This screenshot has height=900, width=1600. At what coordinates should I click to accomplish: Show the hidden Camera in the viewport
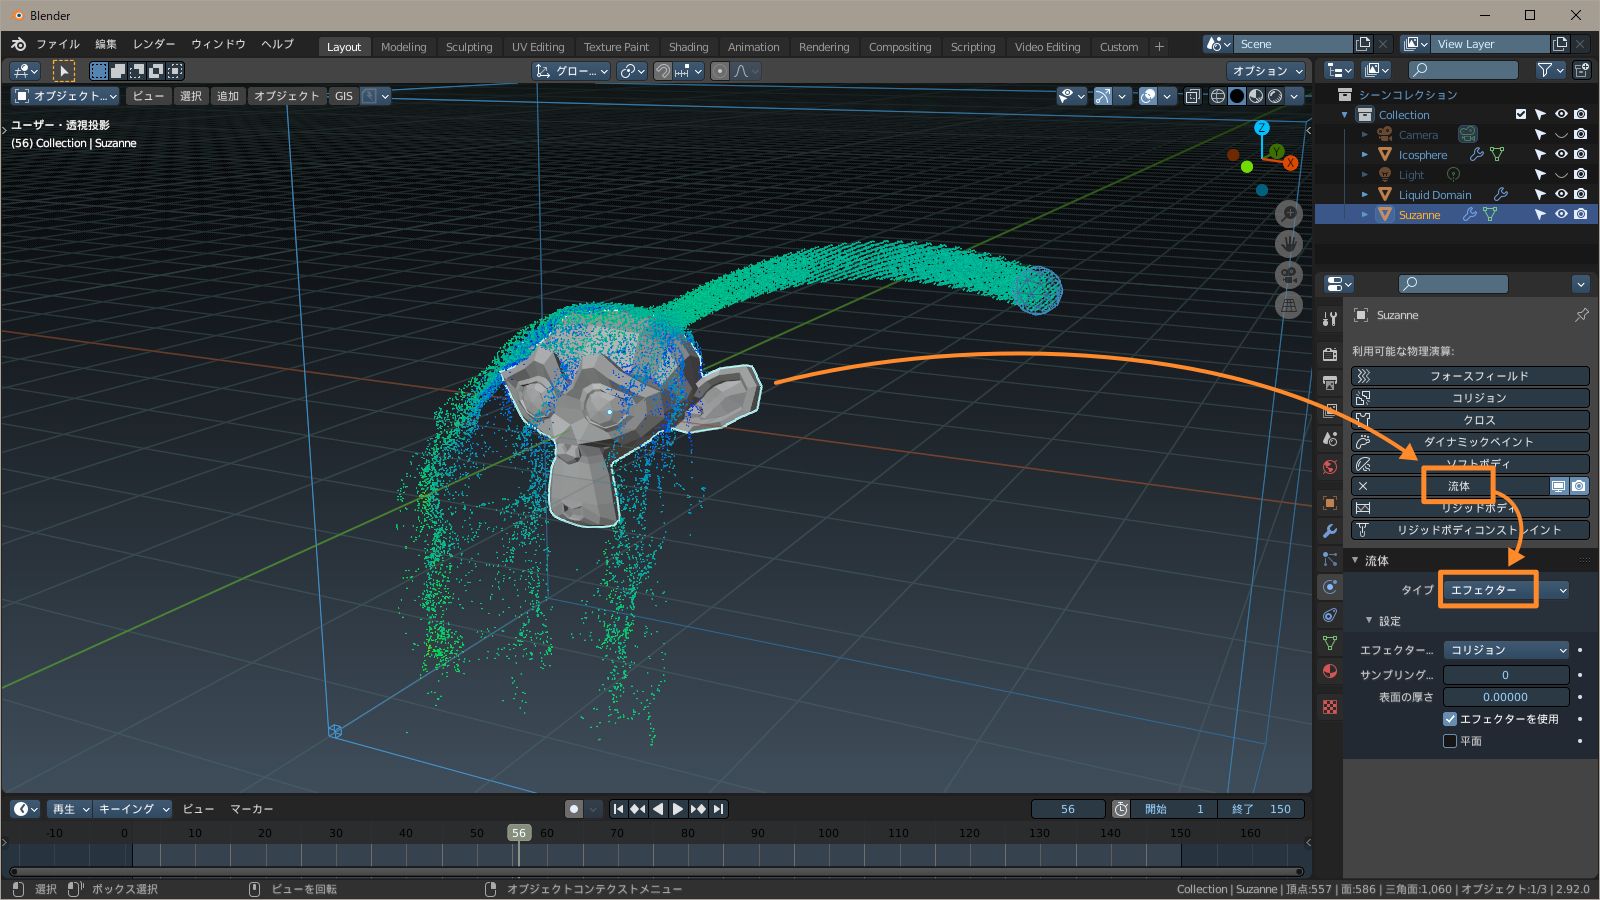pyautogui.click(x=1561, y=134)
